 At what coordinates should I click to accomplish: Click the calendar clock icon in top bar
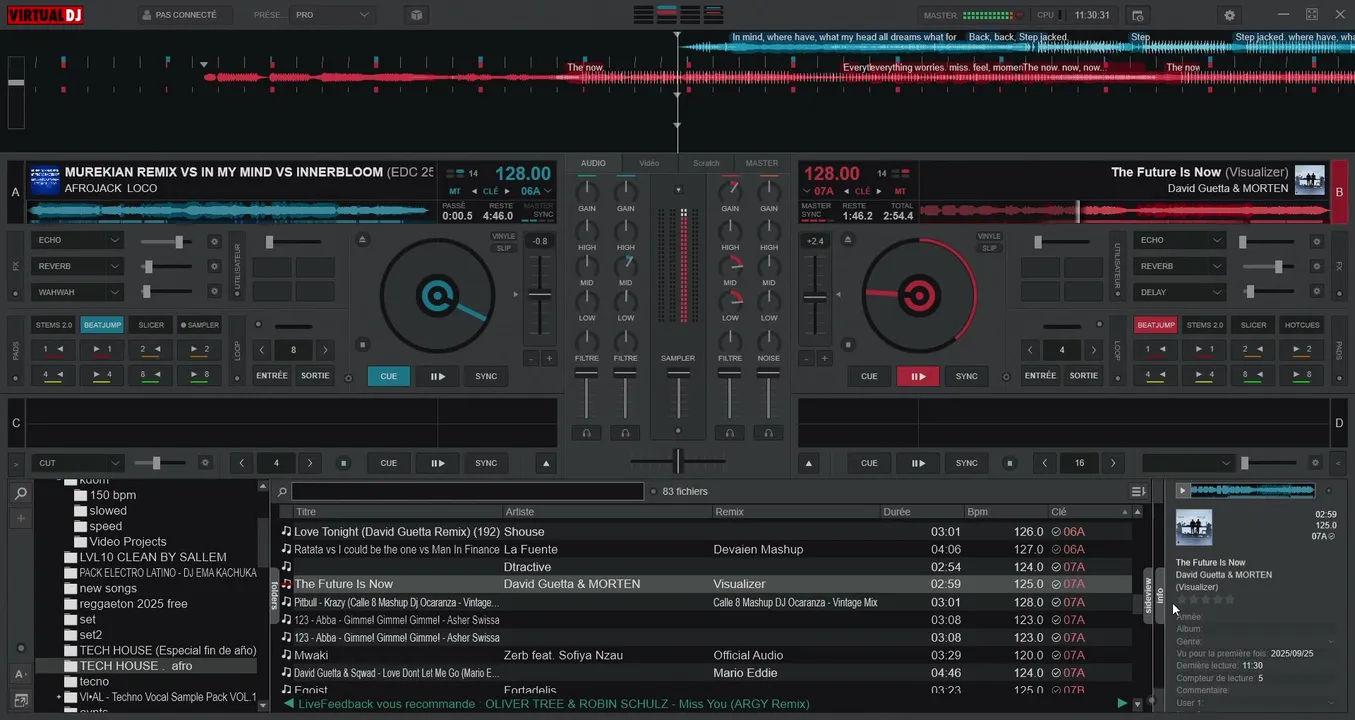(1136, 15)
